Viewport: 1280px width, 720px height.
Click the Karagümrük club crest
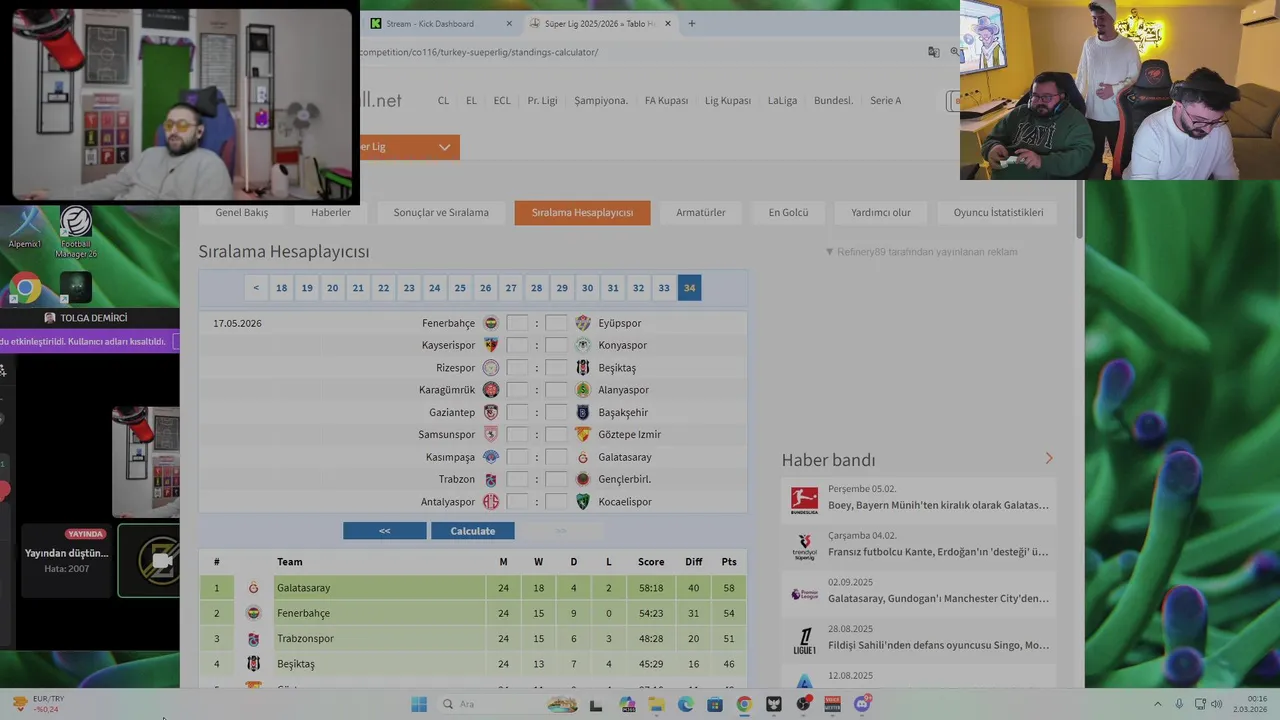491,390
